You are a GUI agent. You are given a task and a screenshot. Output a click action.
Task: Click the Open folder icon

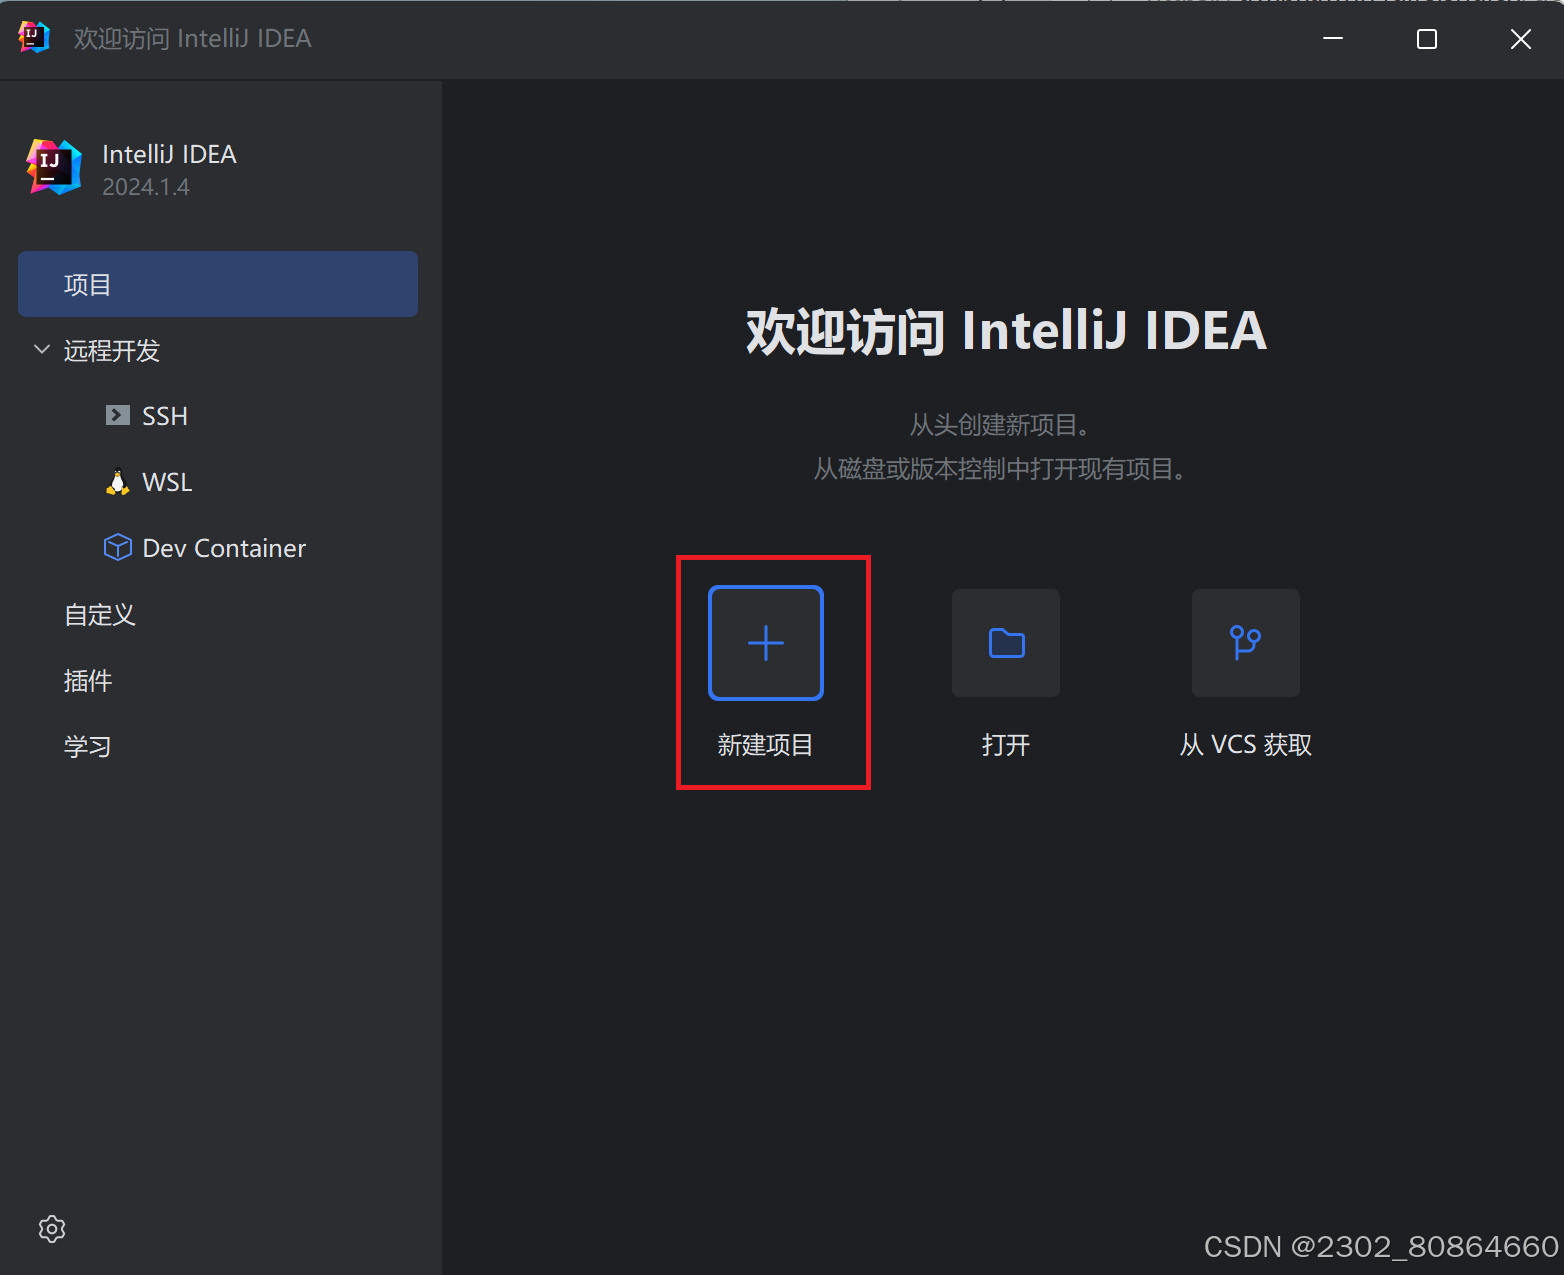[x=1006, y=643]
